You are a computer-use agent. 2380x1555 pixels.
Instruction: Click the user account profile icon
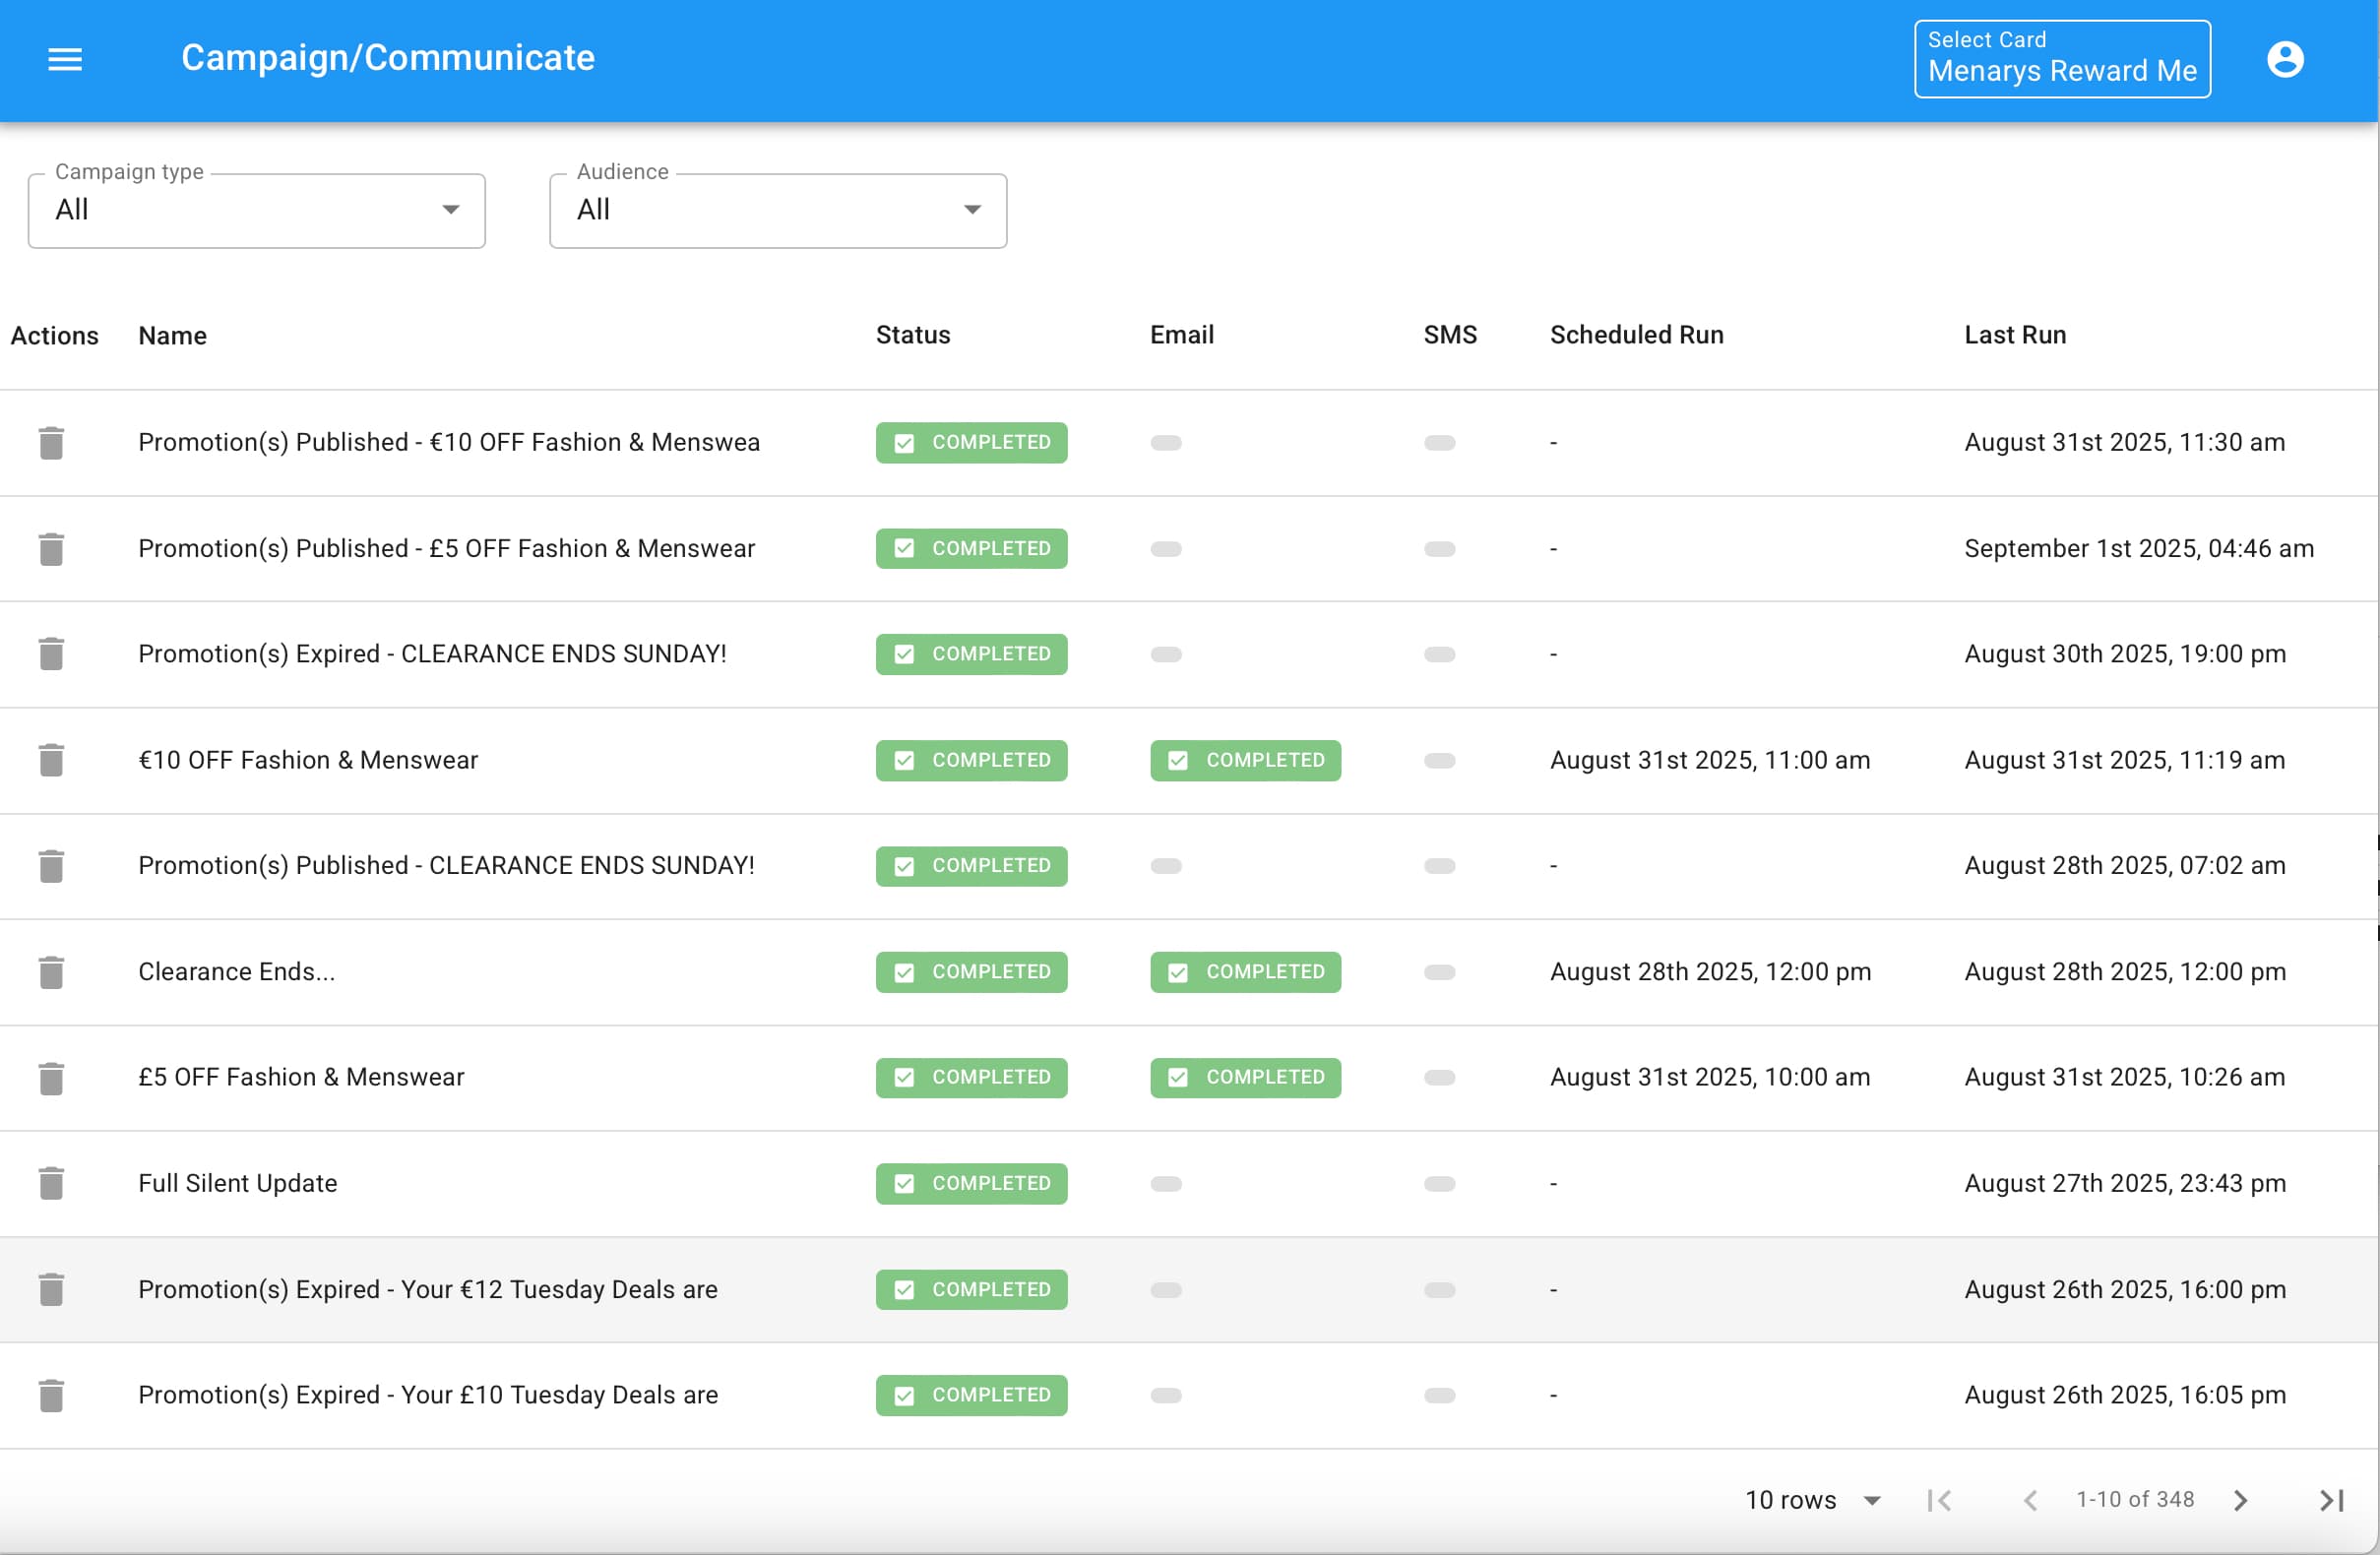(x=2284, y=59)
